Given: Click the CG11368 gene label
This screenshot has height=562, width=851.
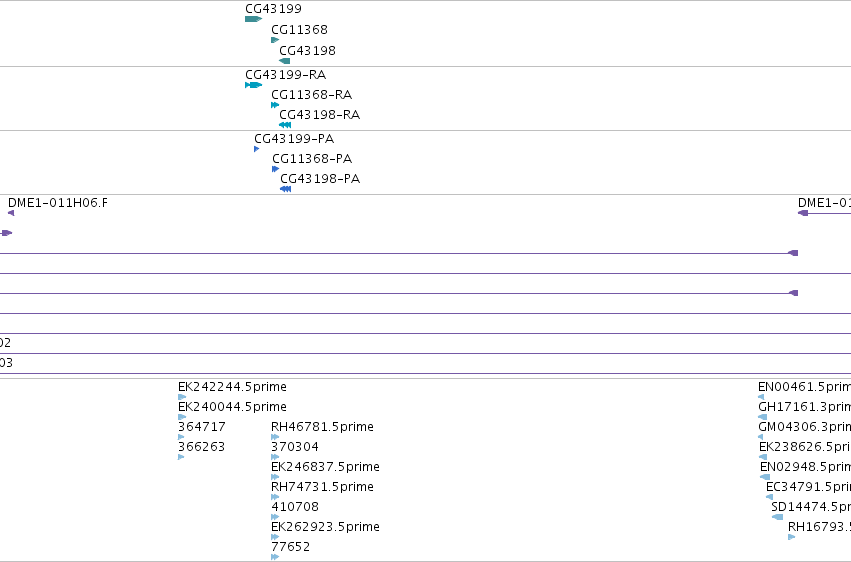Looking at the screenshot, I should coord(299,30).
